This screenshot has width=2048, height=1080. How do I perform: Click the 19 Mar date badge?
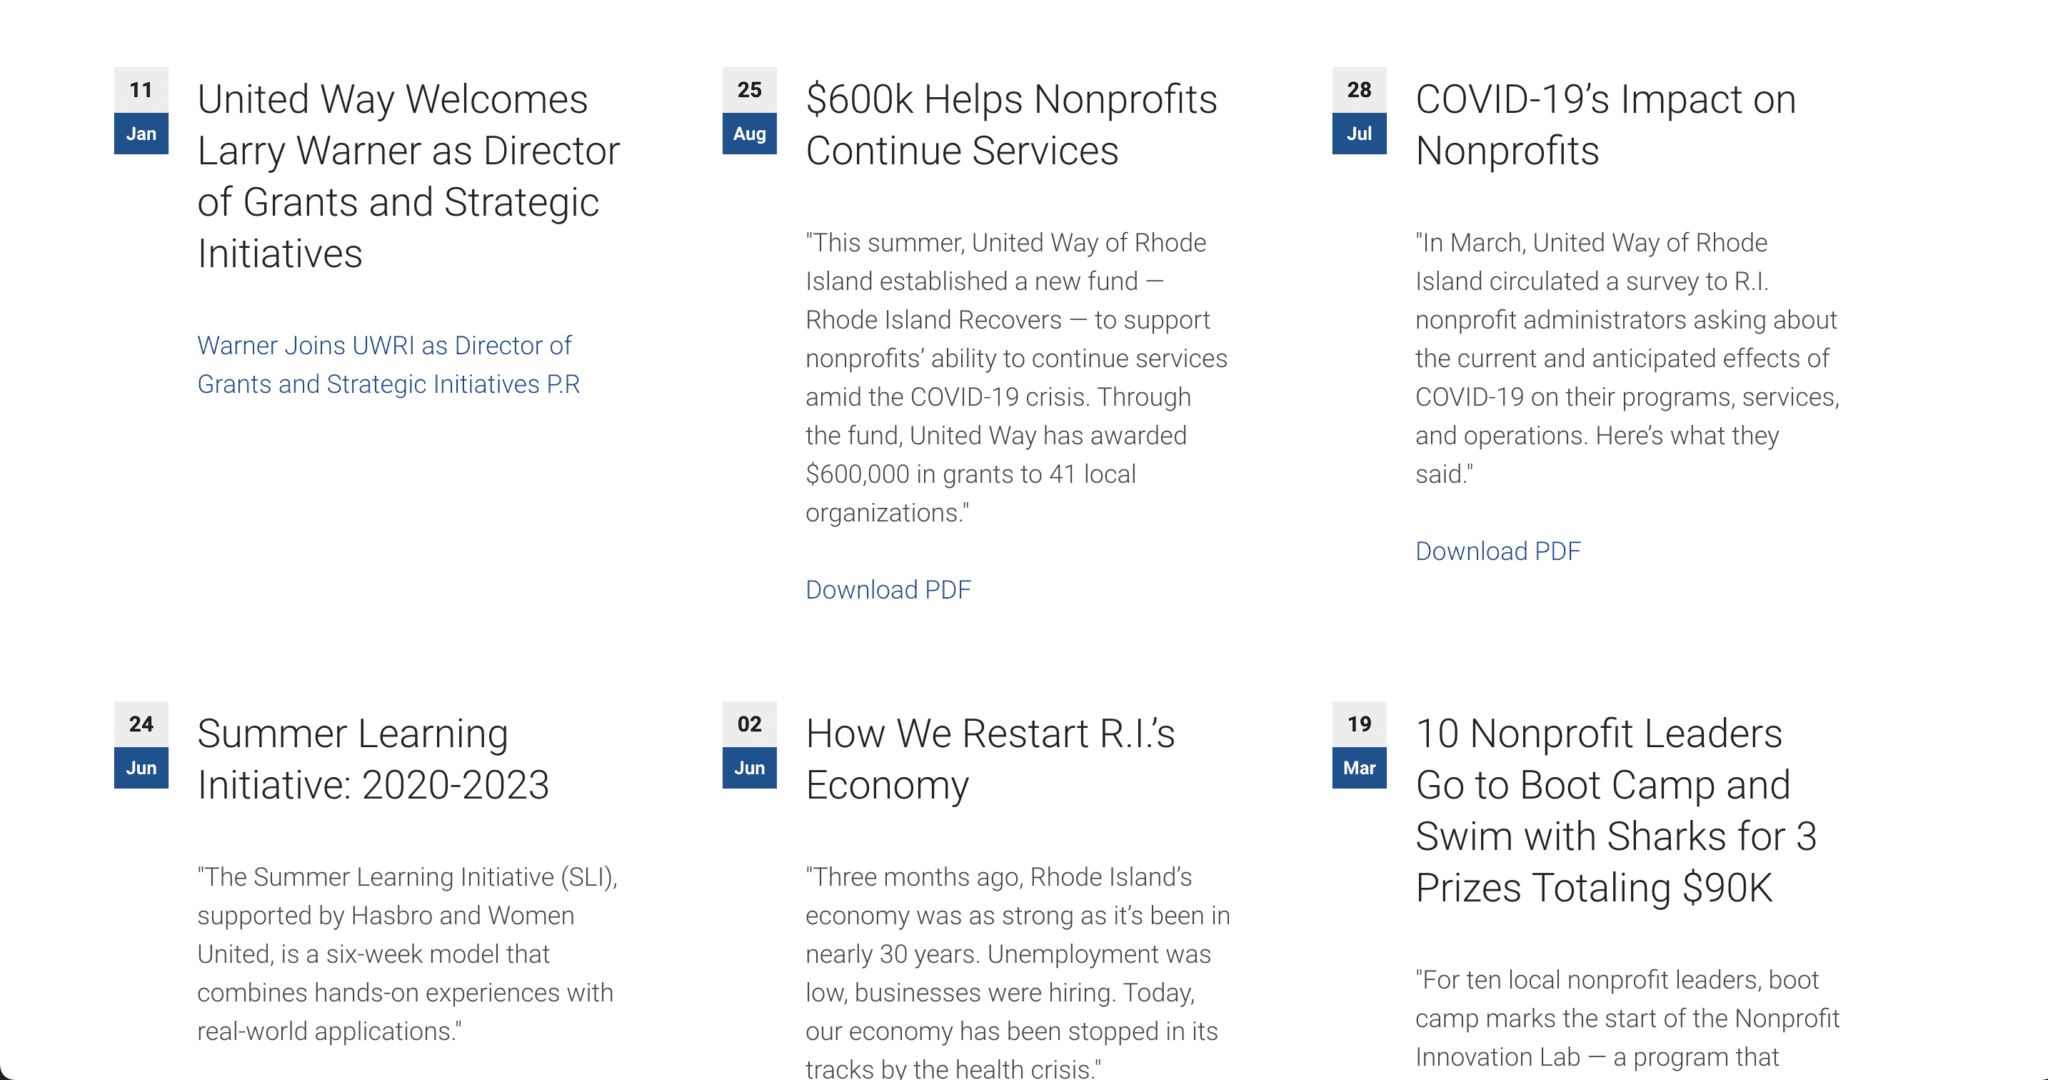pos(1359,745)
